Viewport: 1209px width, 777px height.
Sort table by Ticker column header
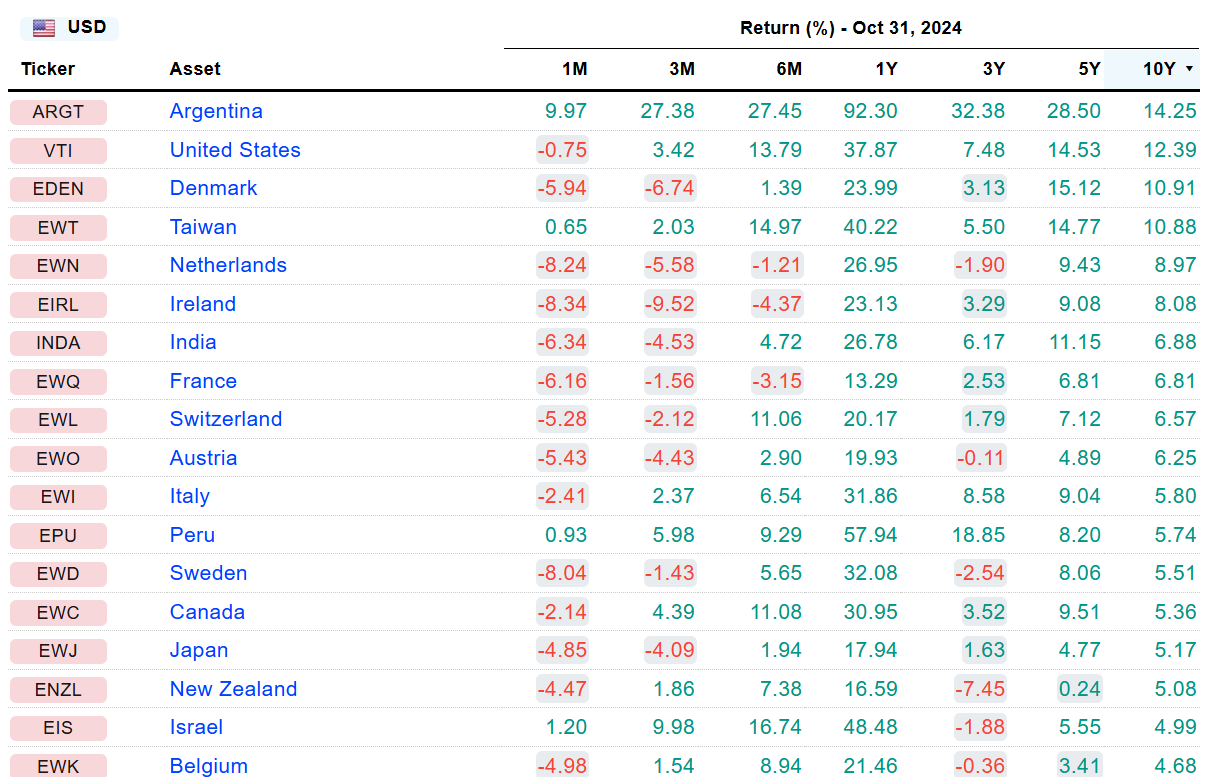tap(48, 69)
